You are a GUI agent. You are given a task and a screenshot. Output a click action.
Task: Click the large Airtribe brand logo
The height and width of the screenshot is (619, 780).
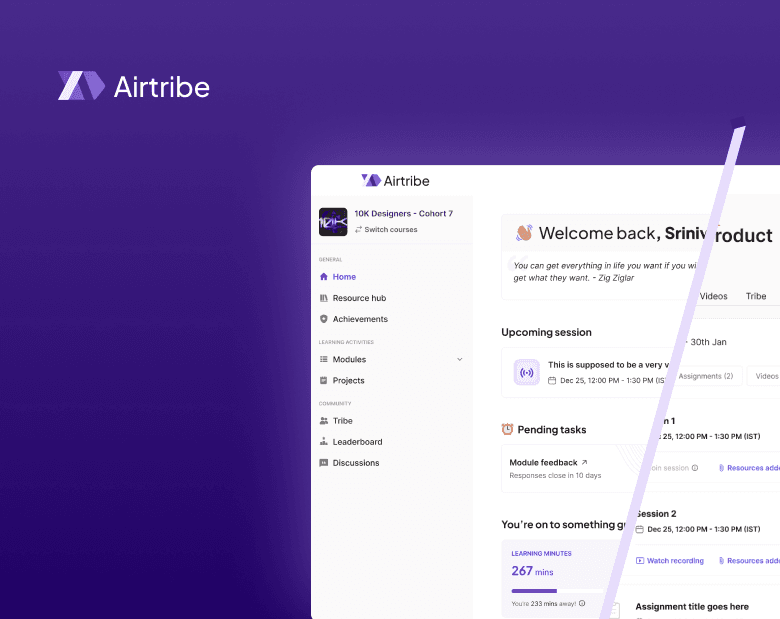pyautogui.click(x=134, y=86)
